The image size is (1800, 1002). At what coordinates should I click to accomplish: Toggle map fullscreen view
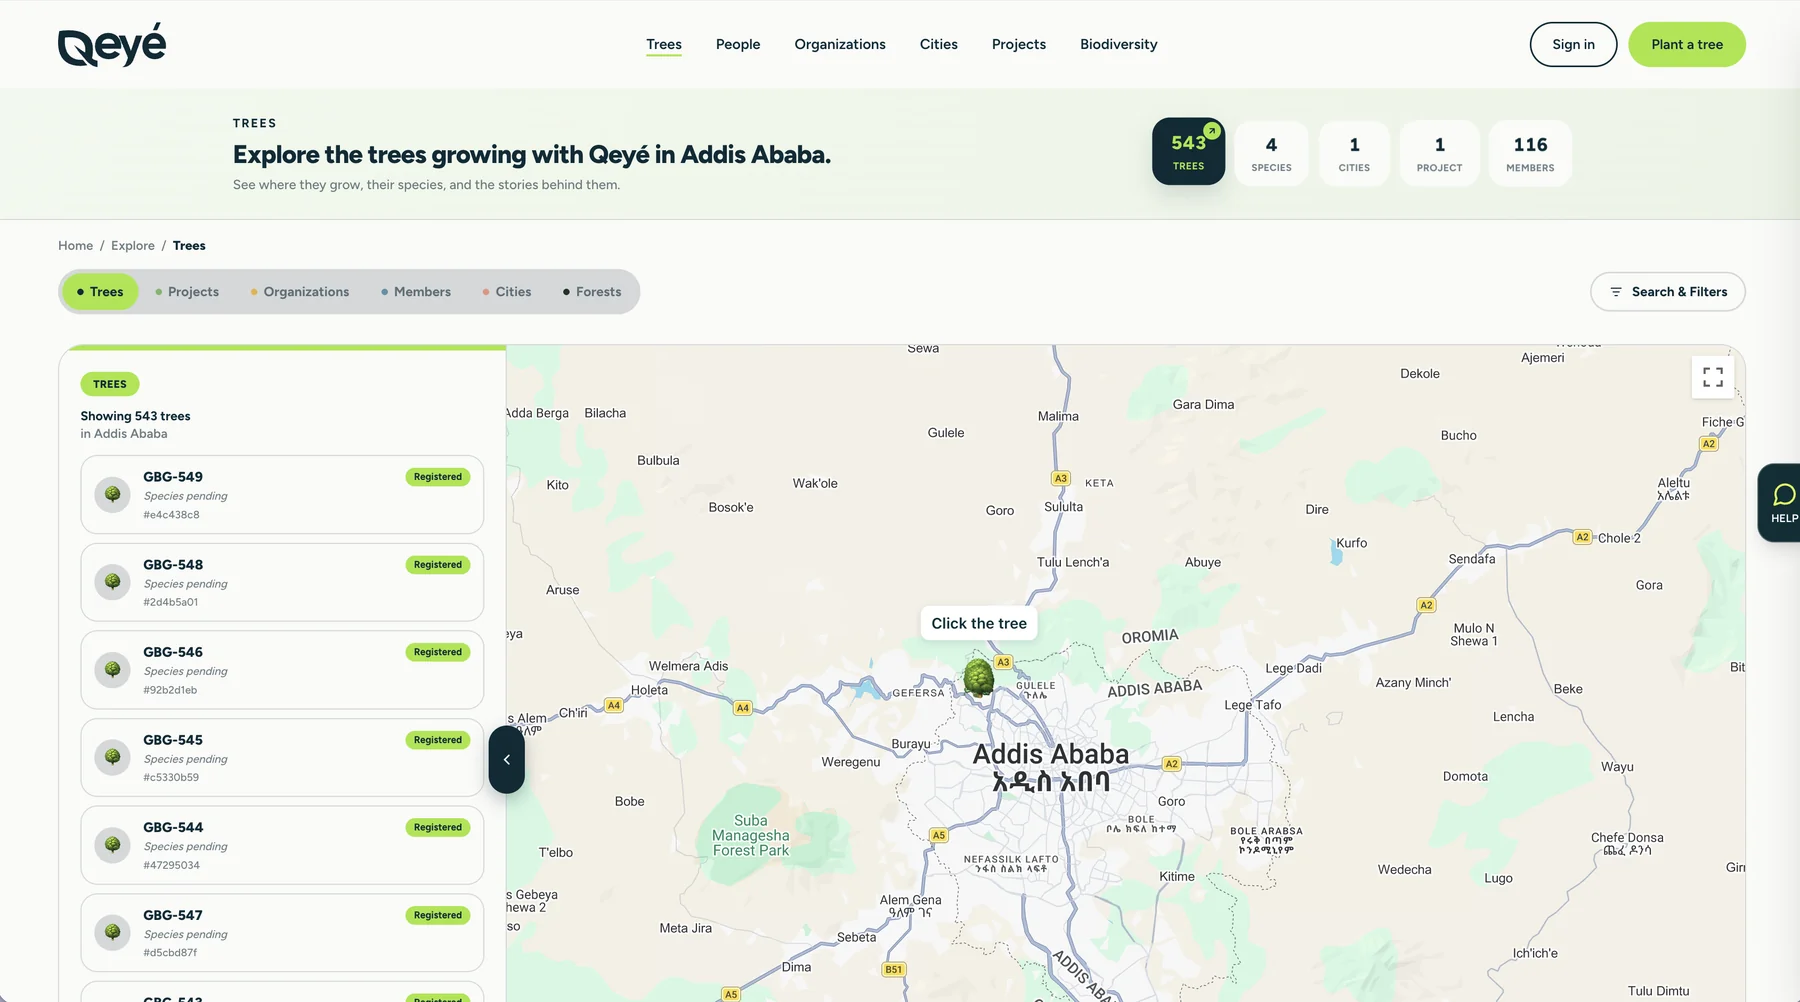point(1713,377)
